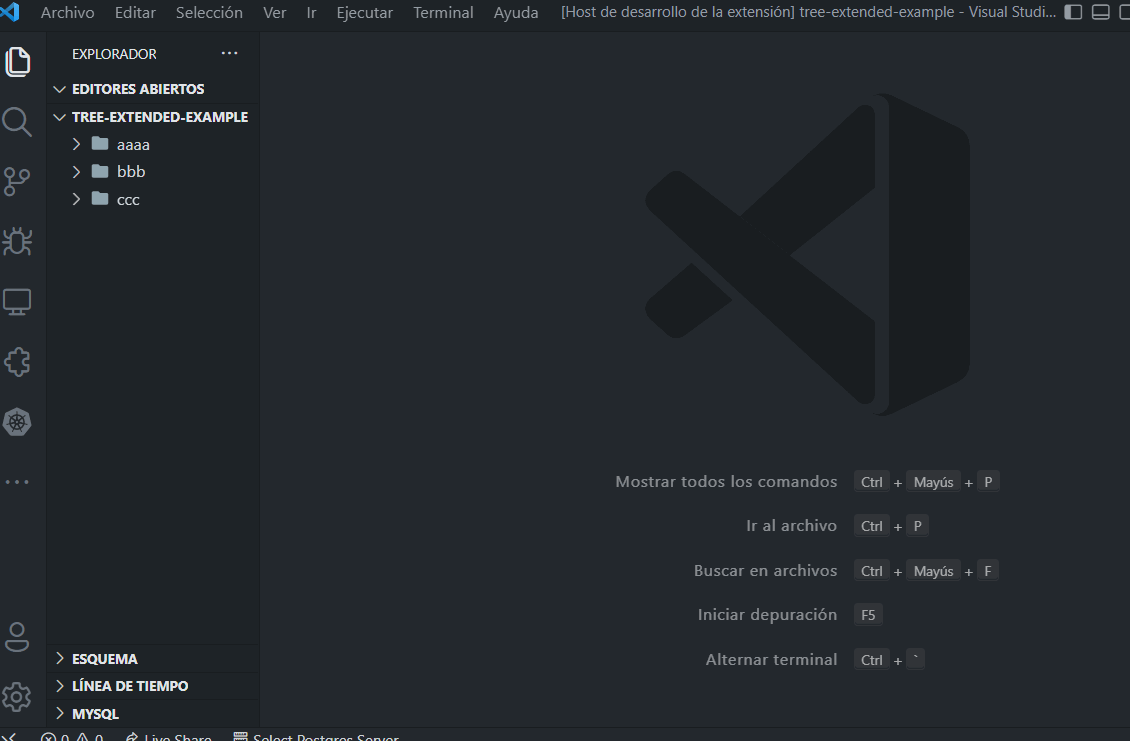Click the EDITORES ABIERTOS header label

tap(138, 89)
